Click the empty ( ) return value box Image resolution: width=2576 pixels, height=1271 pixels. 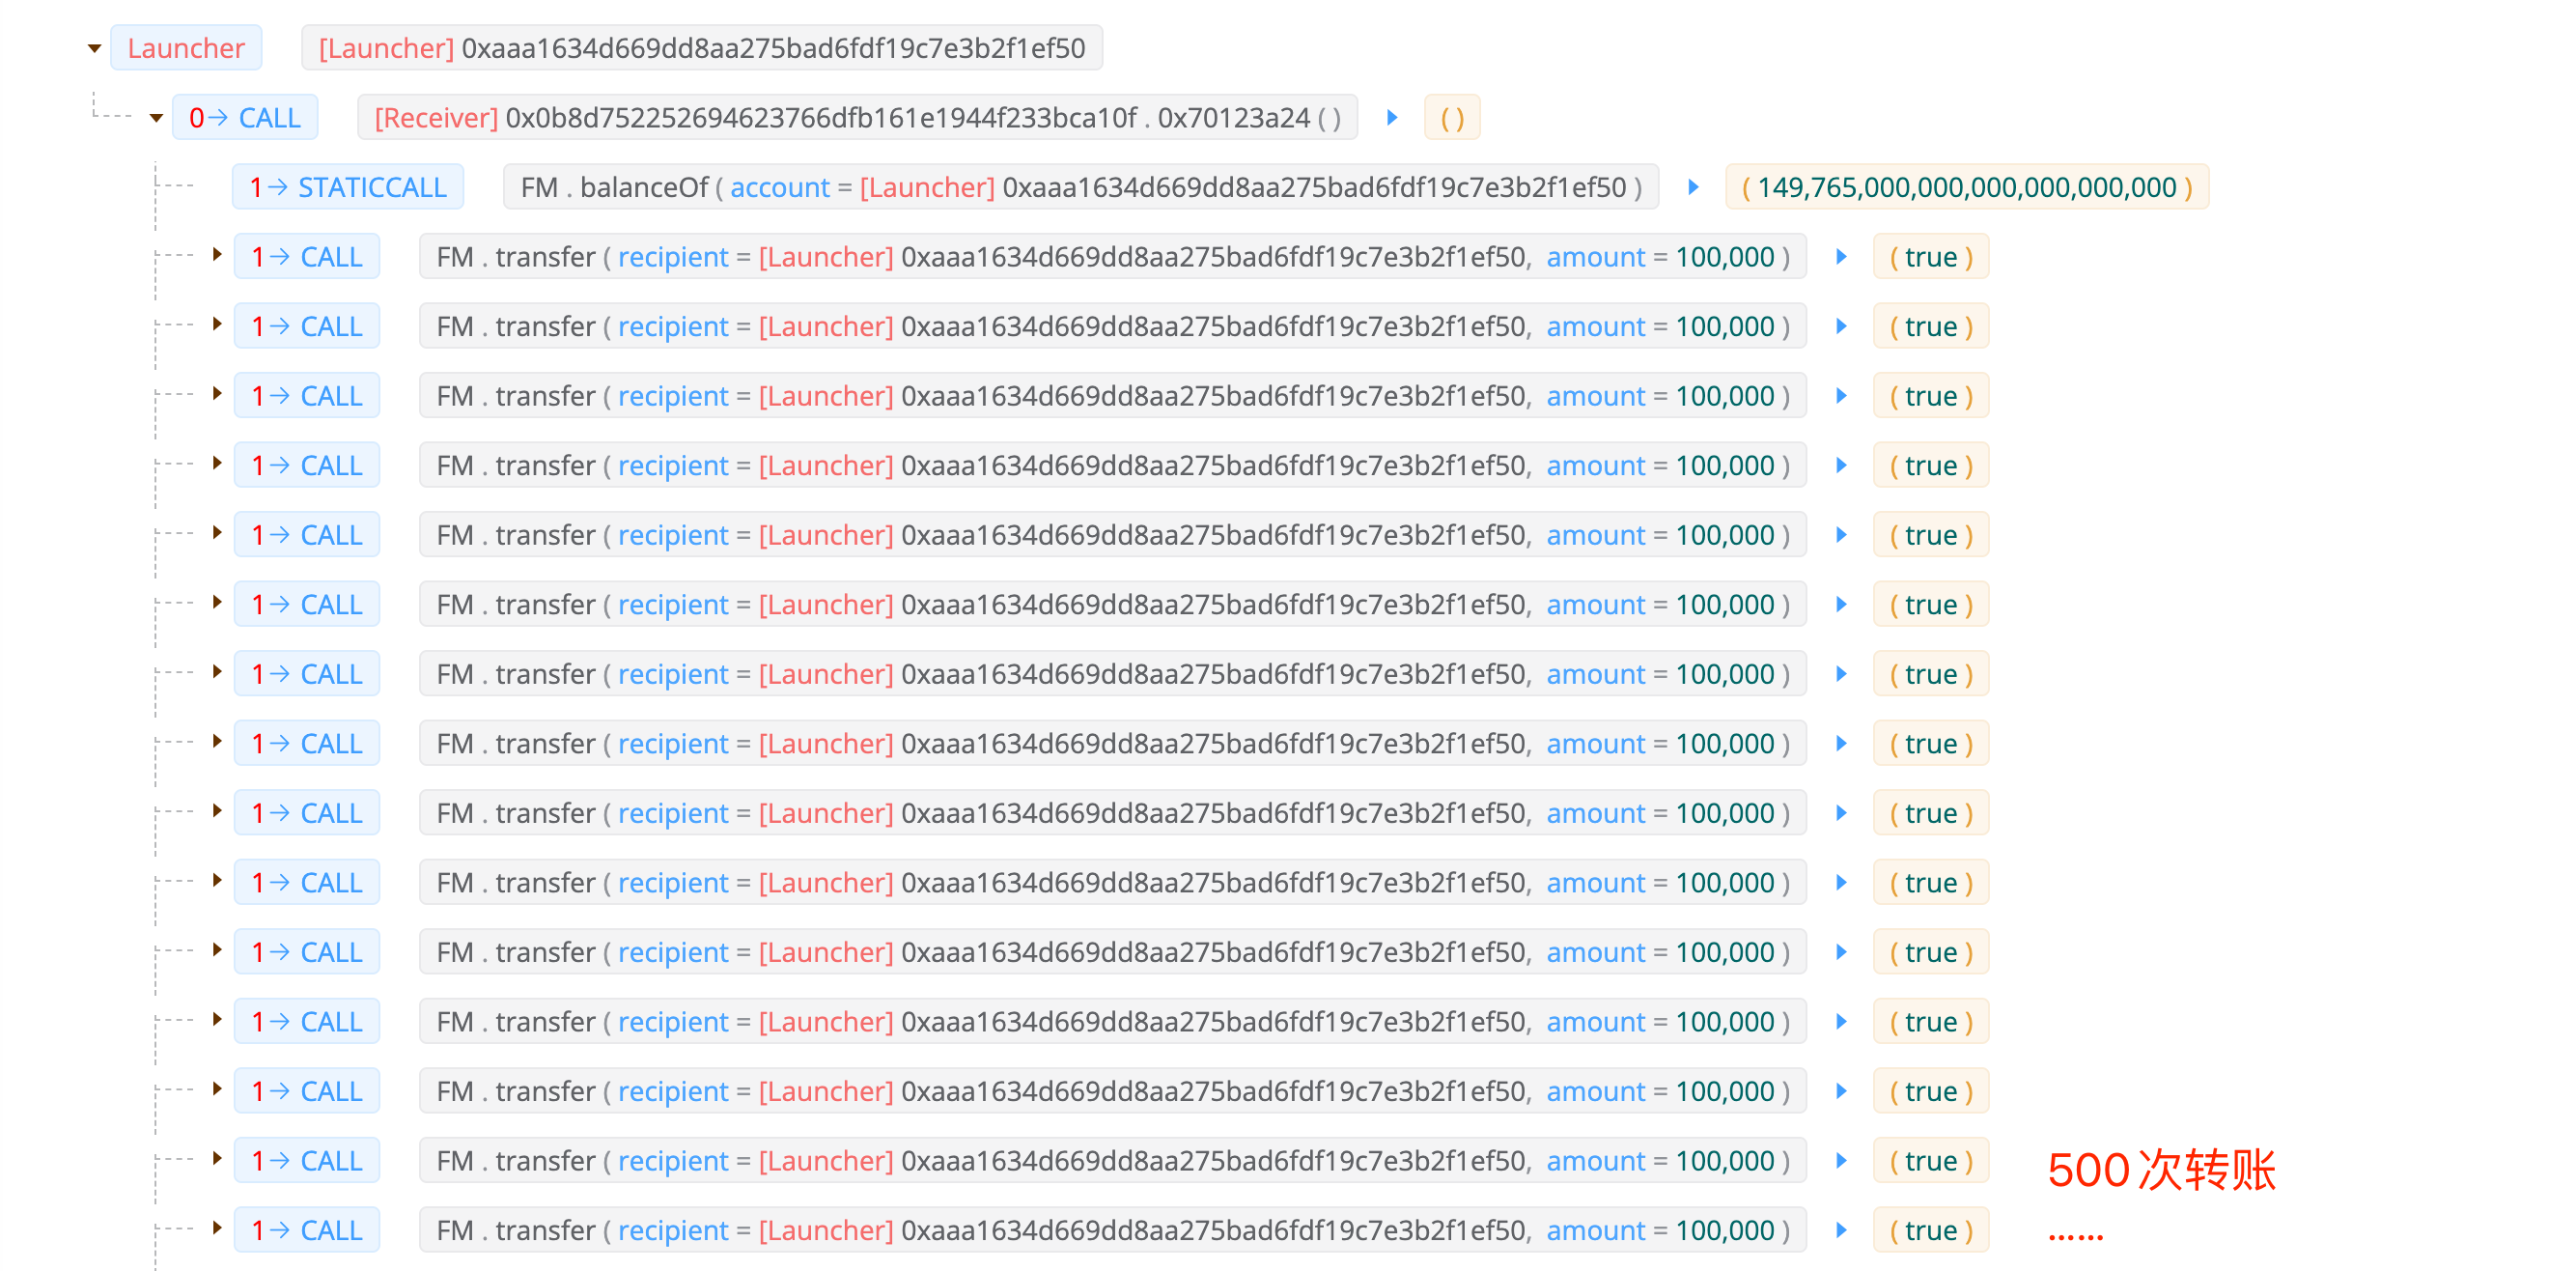point(1452,118)
